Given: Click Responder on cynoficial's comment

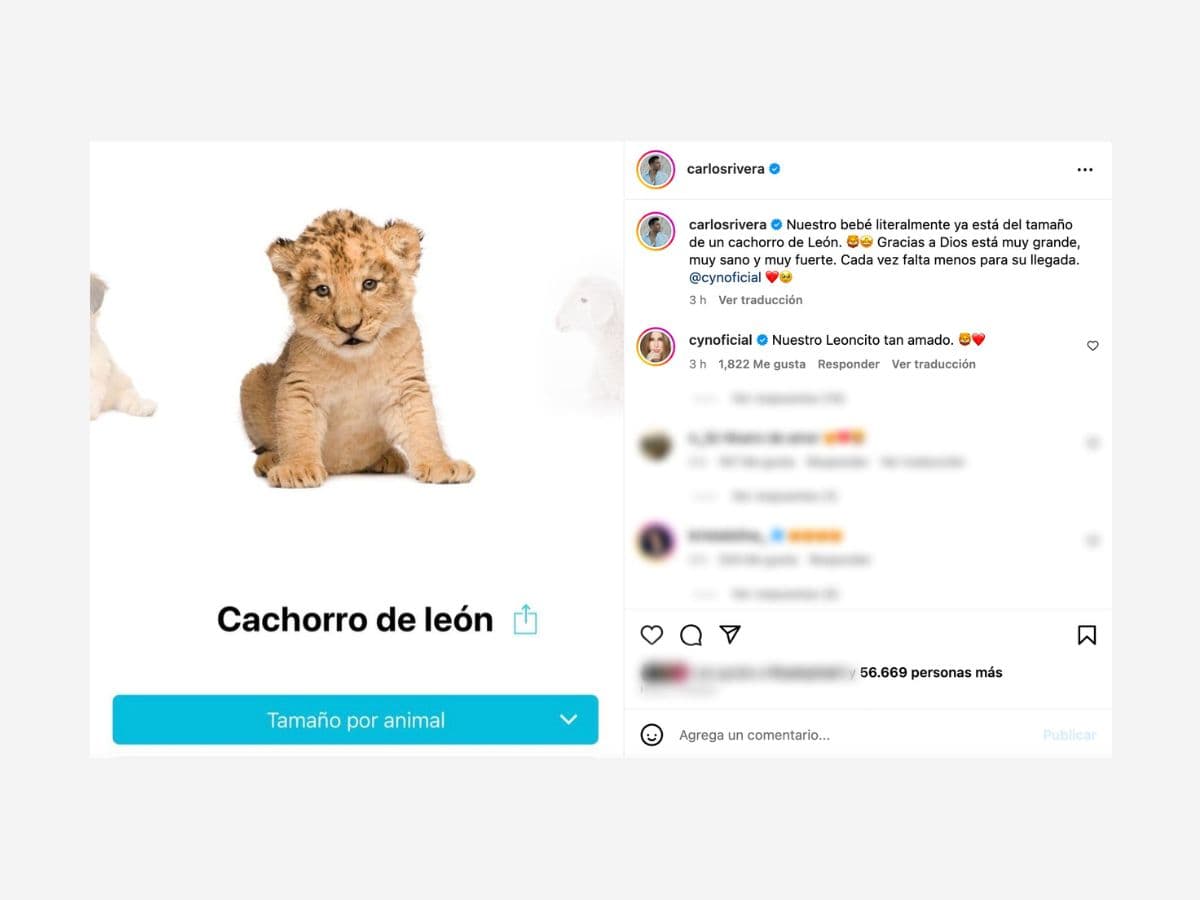Looking at the screenshot, I should 849,364.
